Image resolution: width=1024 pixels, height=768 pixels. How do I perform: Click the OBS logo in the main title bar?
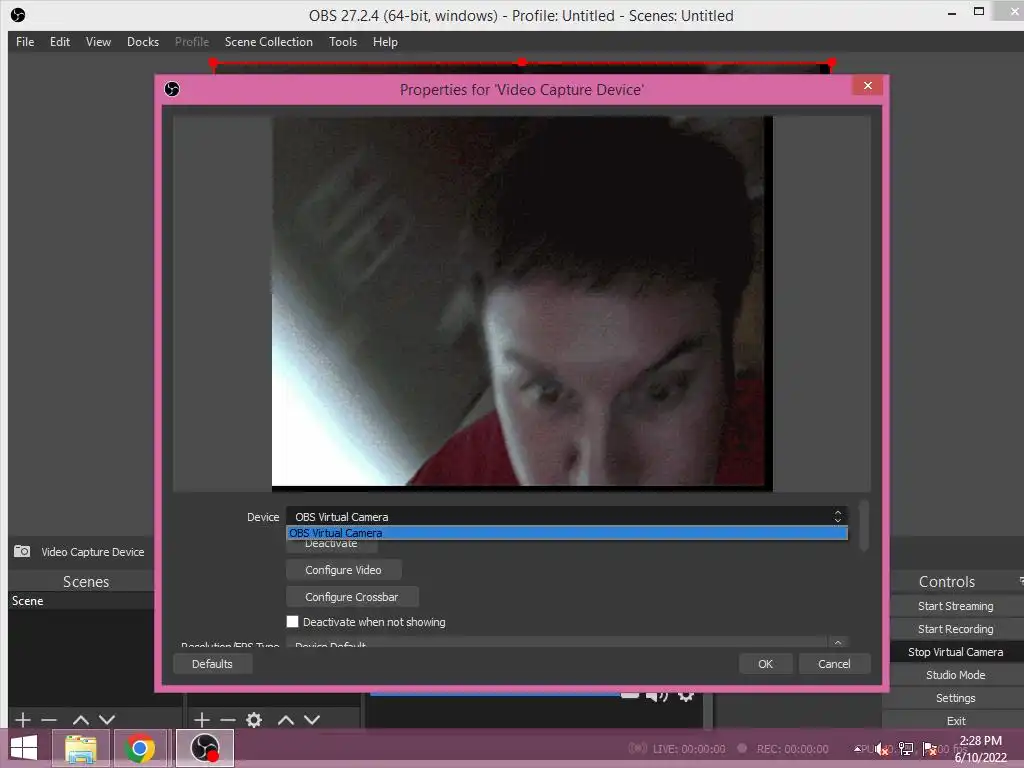[x=18, y=15]
